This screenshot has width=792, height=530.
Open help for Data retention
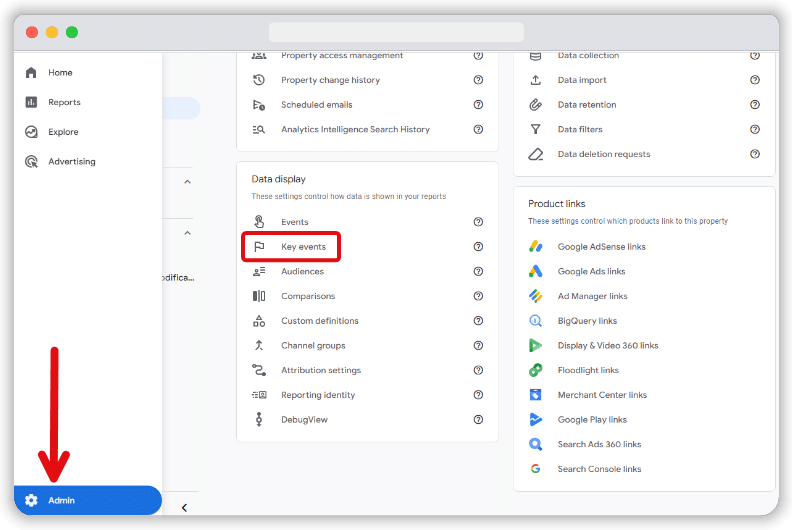pos(755,105)
